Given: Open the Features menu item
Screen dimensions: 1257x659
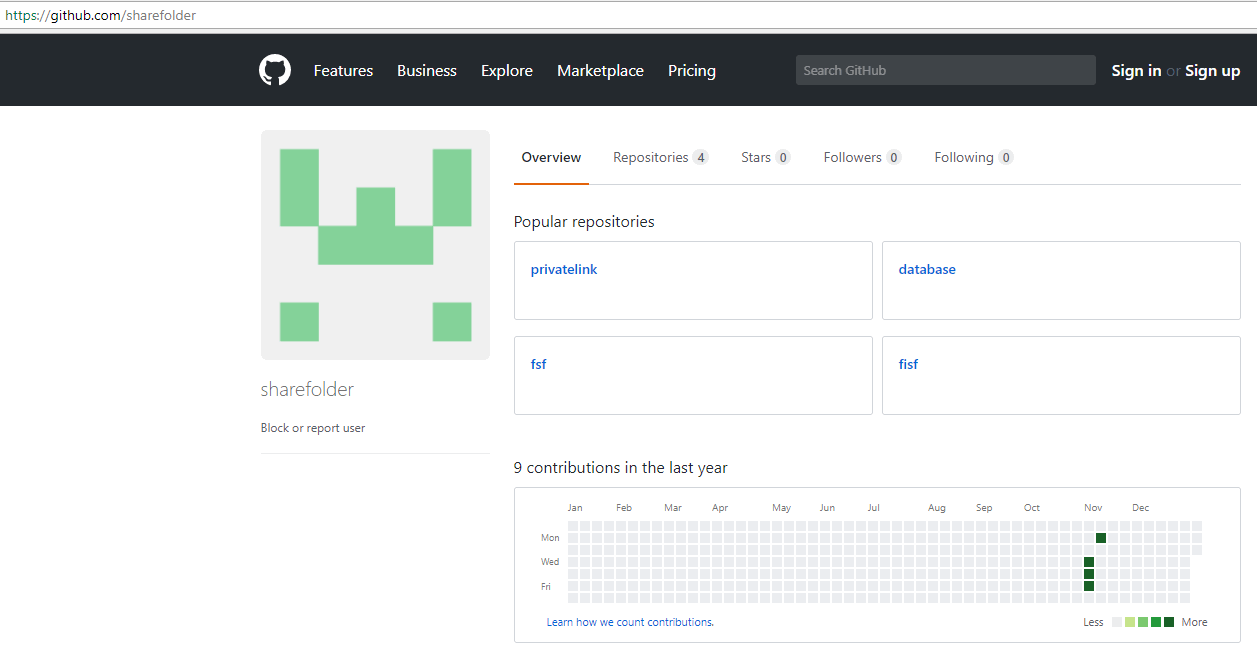Looking at the screenshot, I should click(x=343, y=71).
